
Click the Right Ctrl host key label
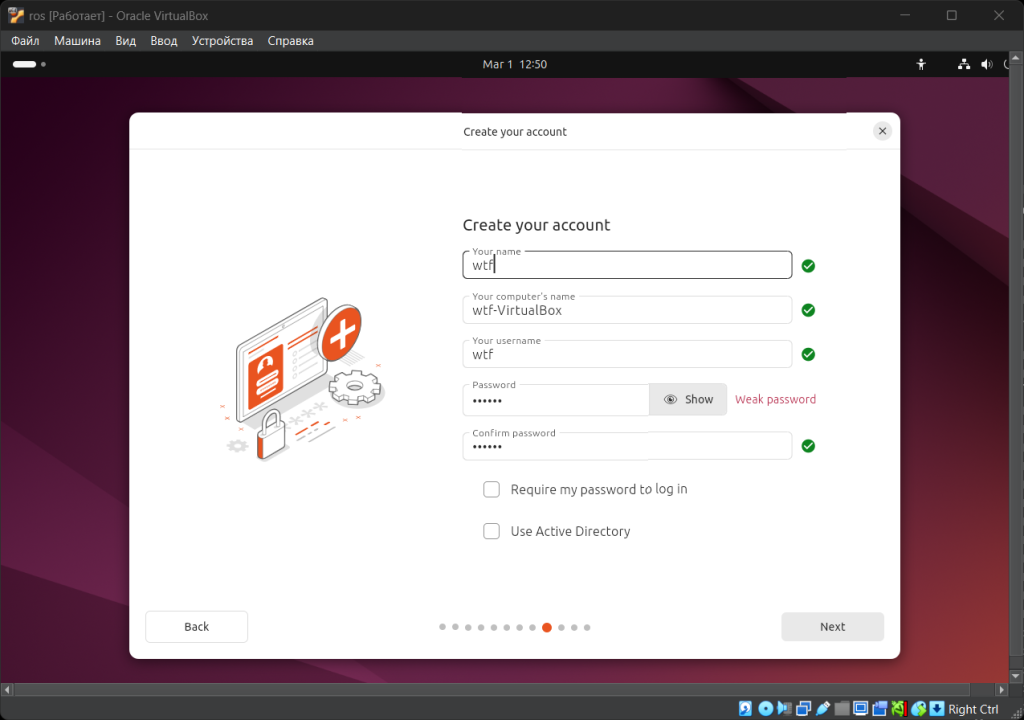pyautogui.click(x=973, y=709)
